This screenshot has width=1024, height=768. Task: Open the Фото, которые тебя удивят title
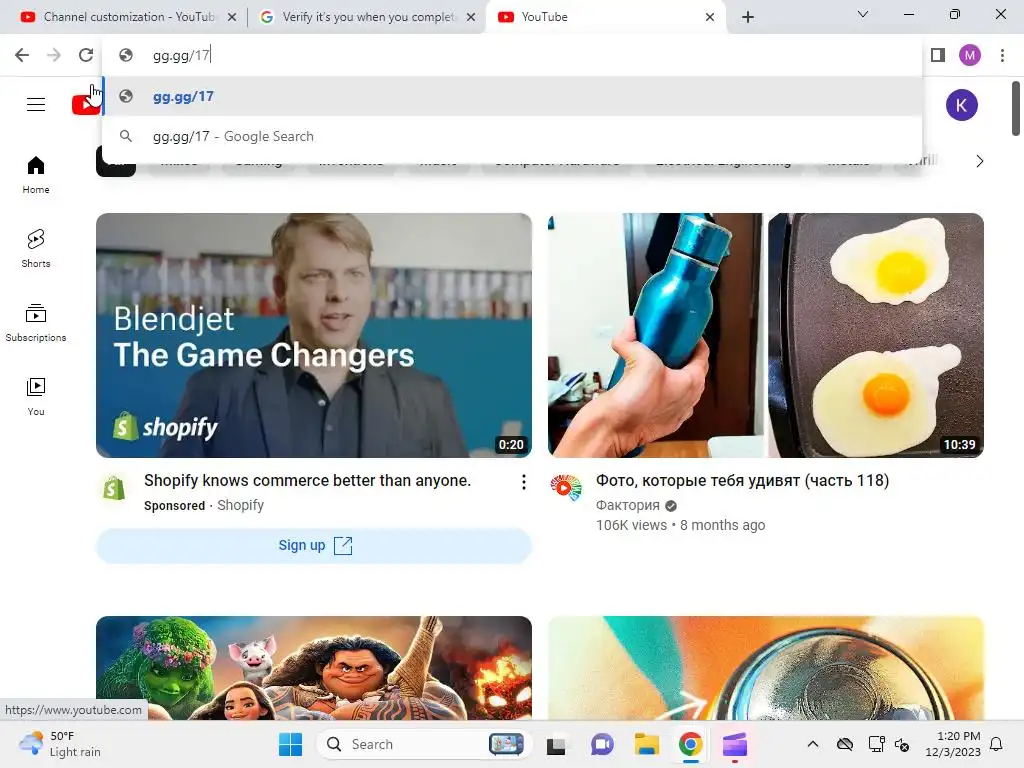743,481
